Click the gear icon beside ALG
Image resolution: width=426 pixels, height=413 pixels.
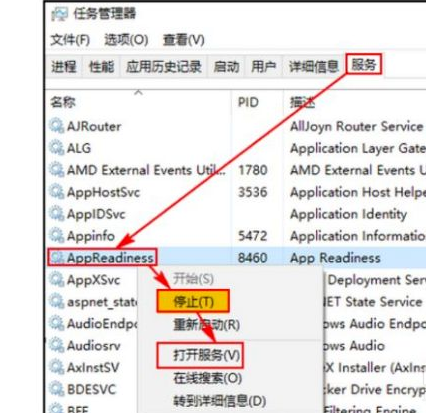pyautogui.click(x=57, y=148)
